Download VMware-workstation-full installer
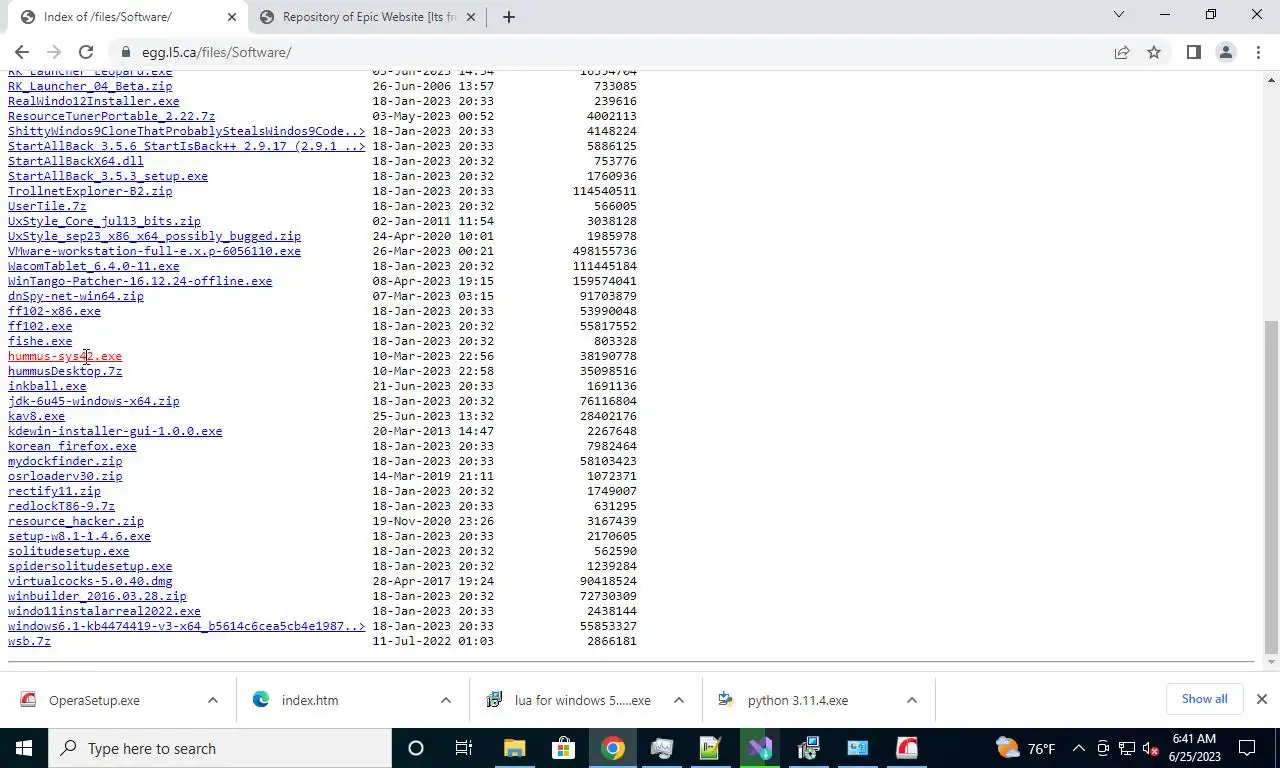Screen dimensions: 1280x768 click(x=154, y=251)
